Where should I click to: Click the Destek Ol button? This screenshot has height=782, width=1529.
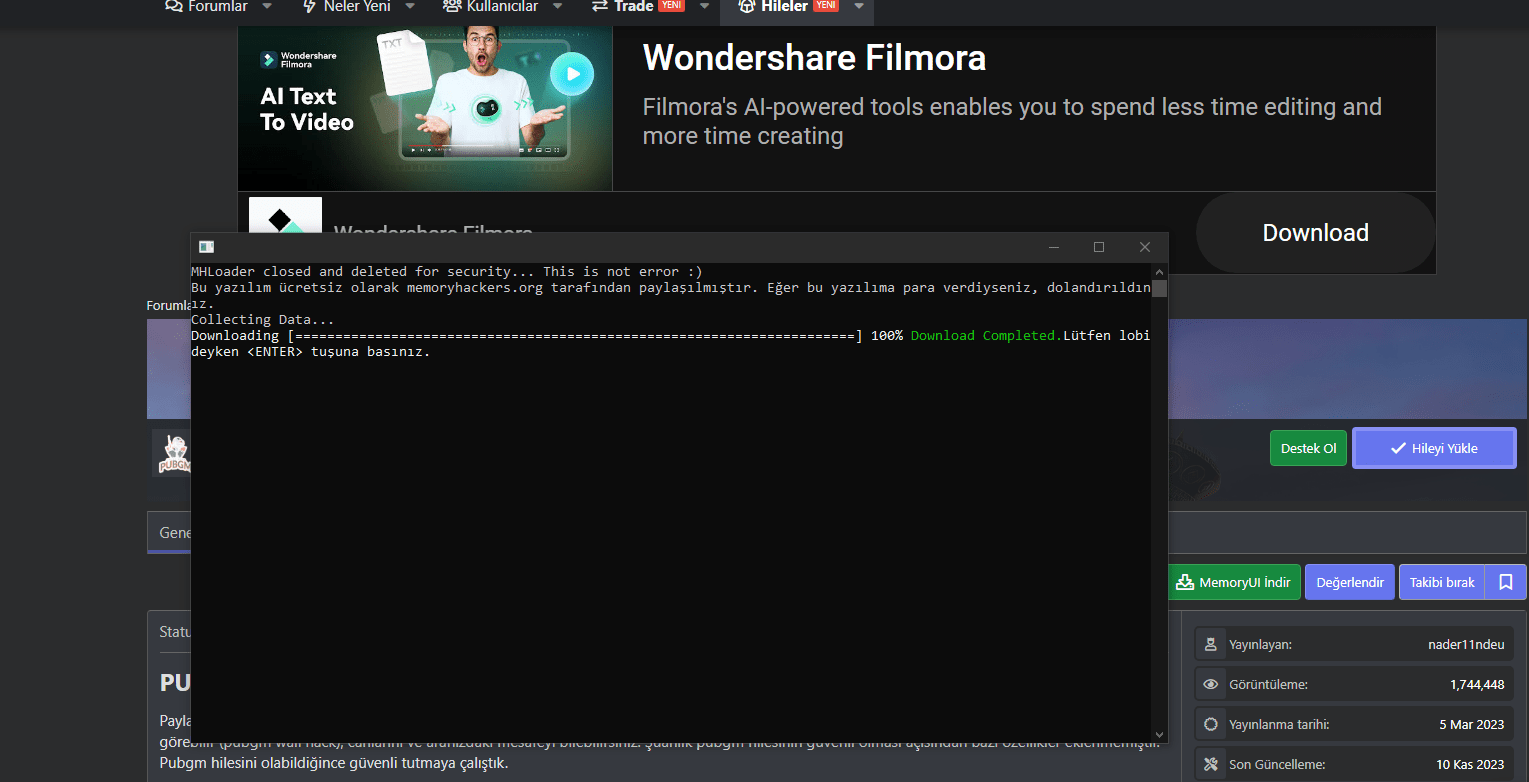(x=1308, y=448)
